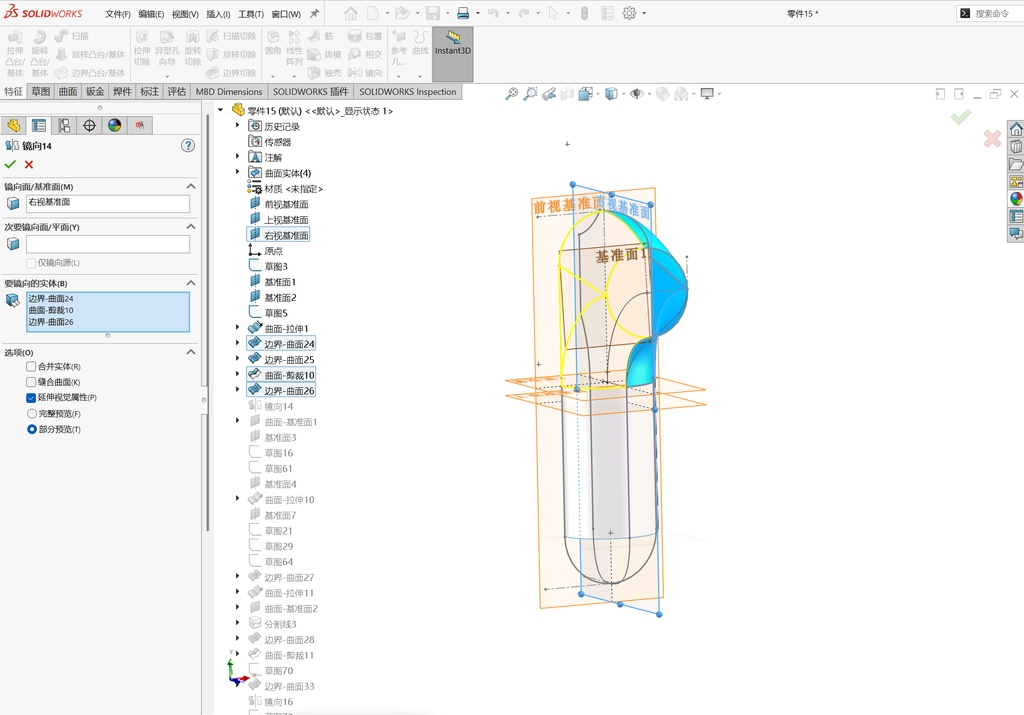Click the View Orientation cube icon
The height and width of the screenshot is (715, 1024).
pyautogui.click(x=611, y=94)
